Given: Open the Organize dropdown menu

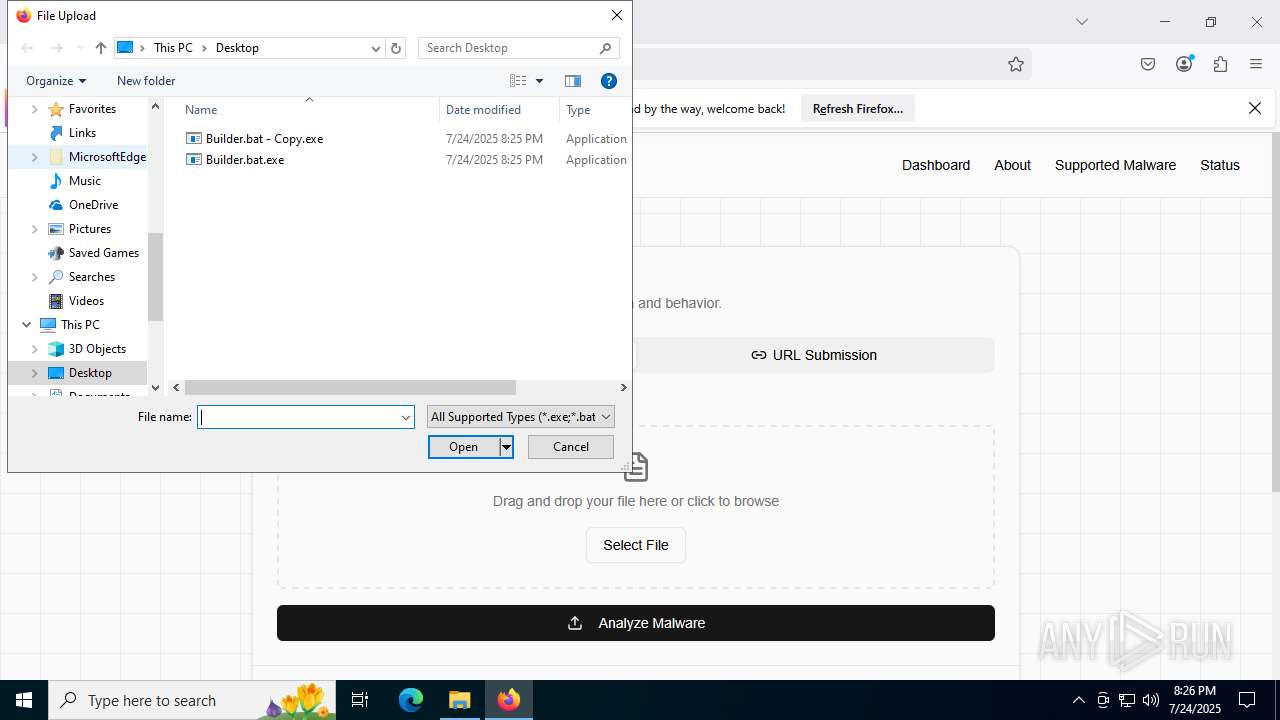Looking at the screenshot, I should pos(56,81).
